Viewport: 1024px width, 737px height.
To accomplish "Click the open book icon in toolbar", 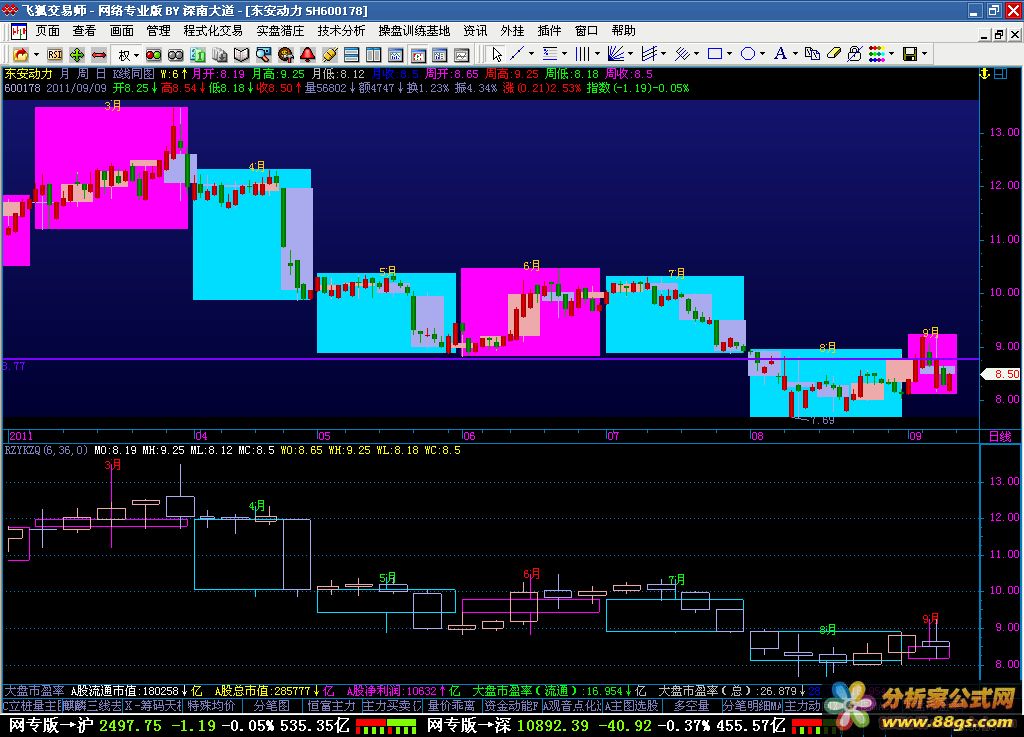I will [242, 54].
